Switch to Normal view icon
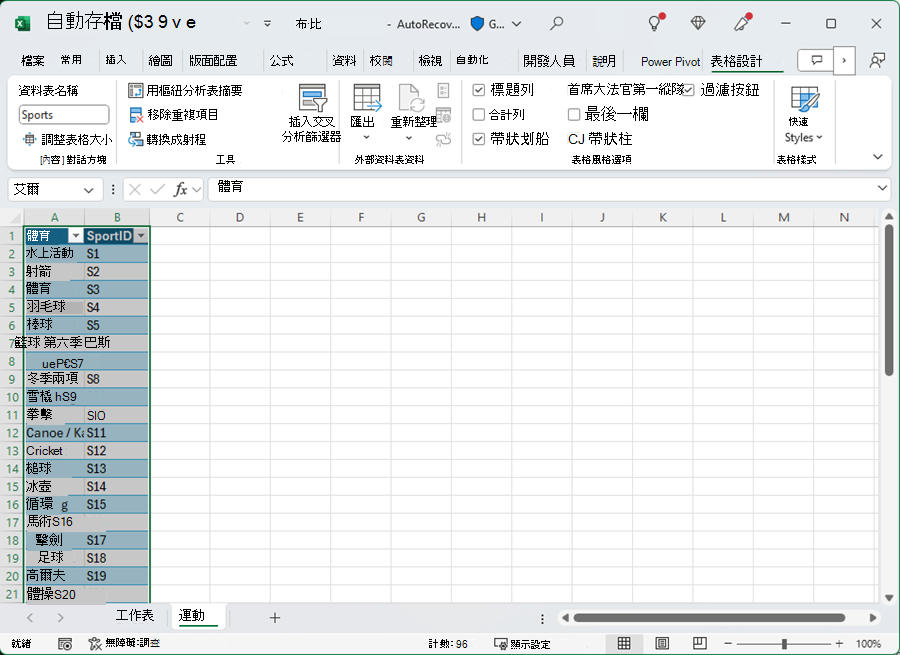900x655 pixels. coord(624,644)
